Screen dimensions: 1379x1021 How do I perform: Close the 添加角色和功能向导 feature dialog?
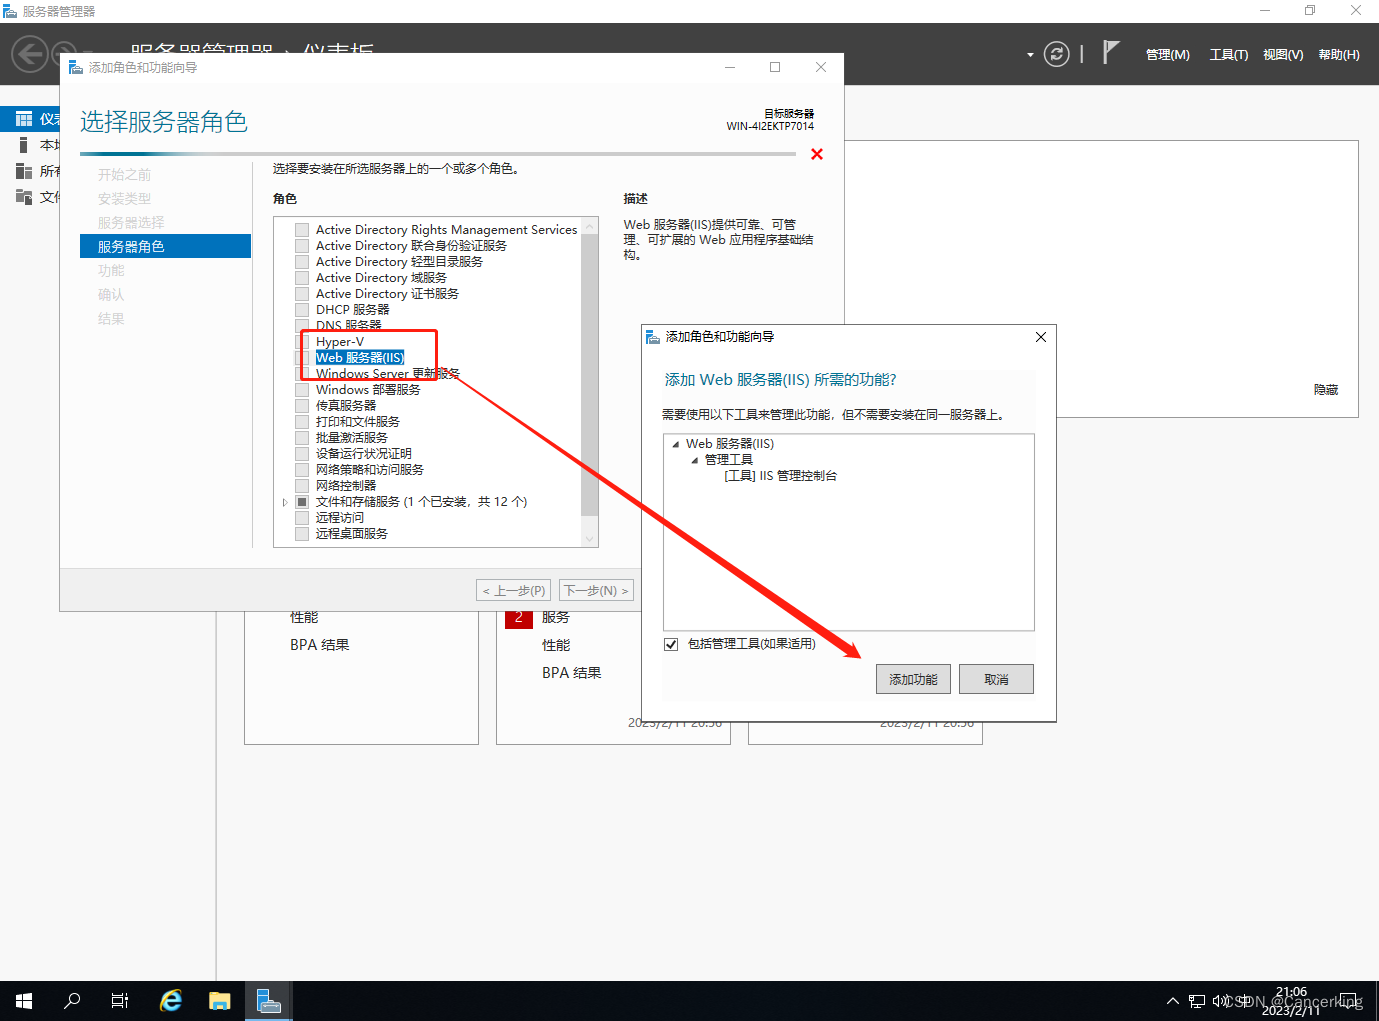point(1041,337)
